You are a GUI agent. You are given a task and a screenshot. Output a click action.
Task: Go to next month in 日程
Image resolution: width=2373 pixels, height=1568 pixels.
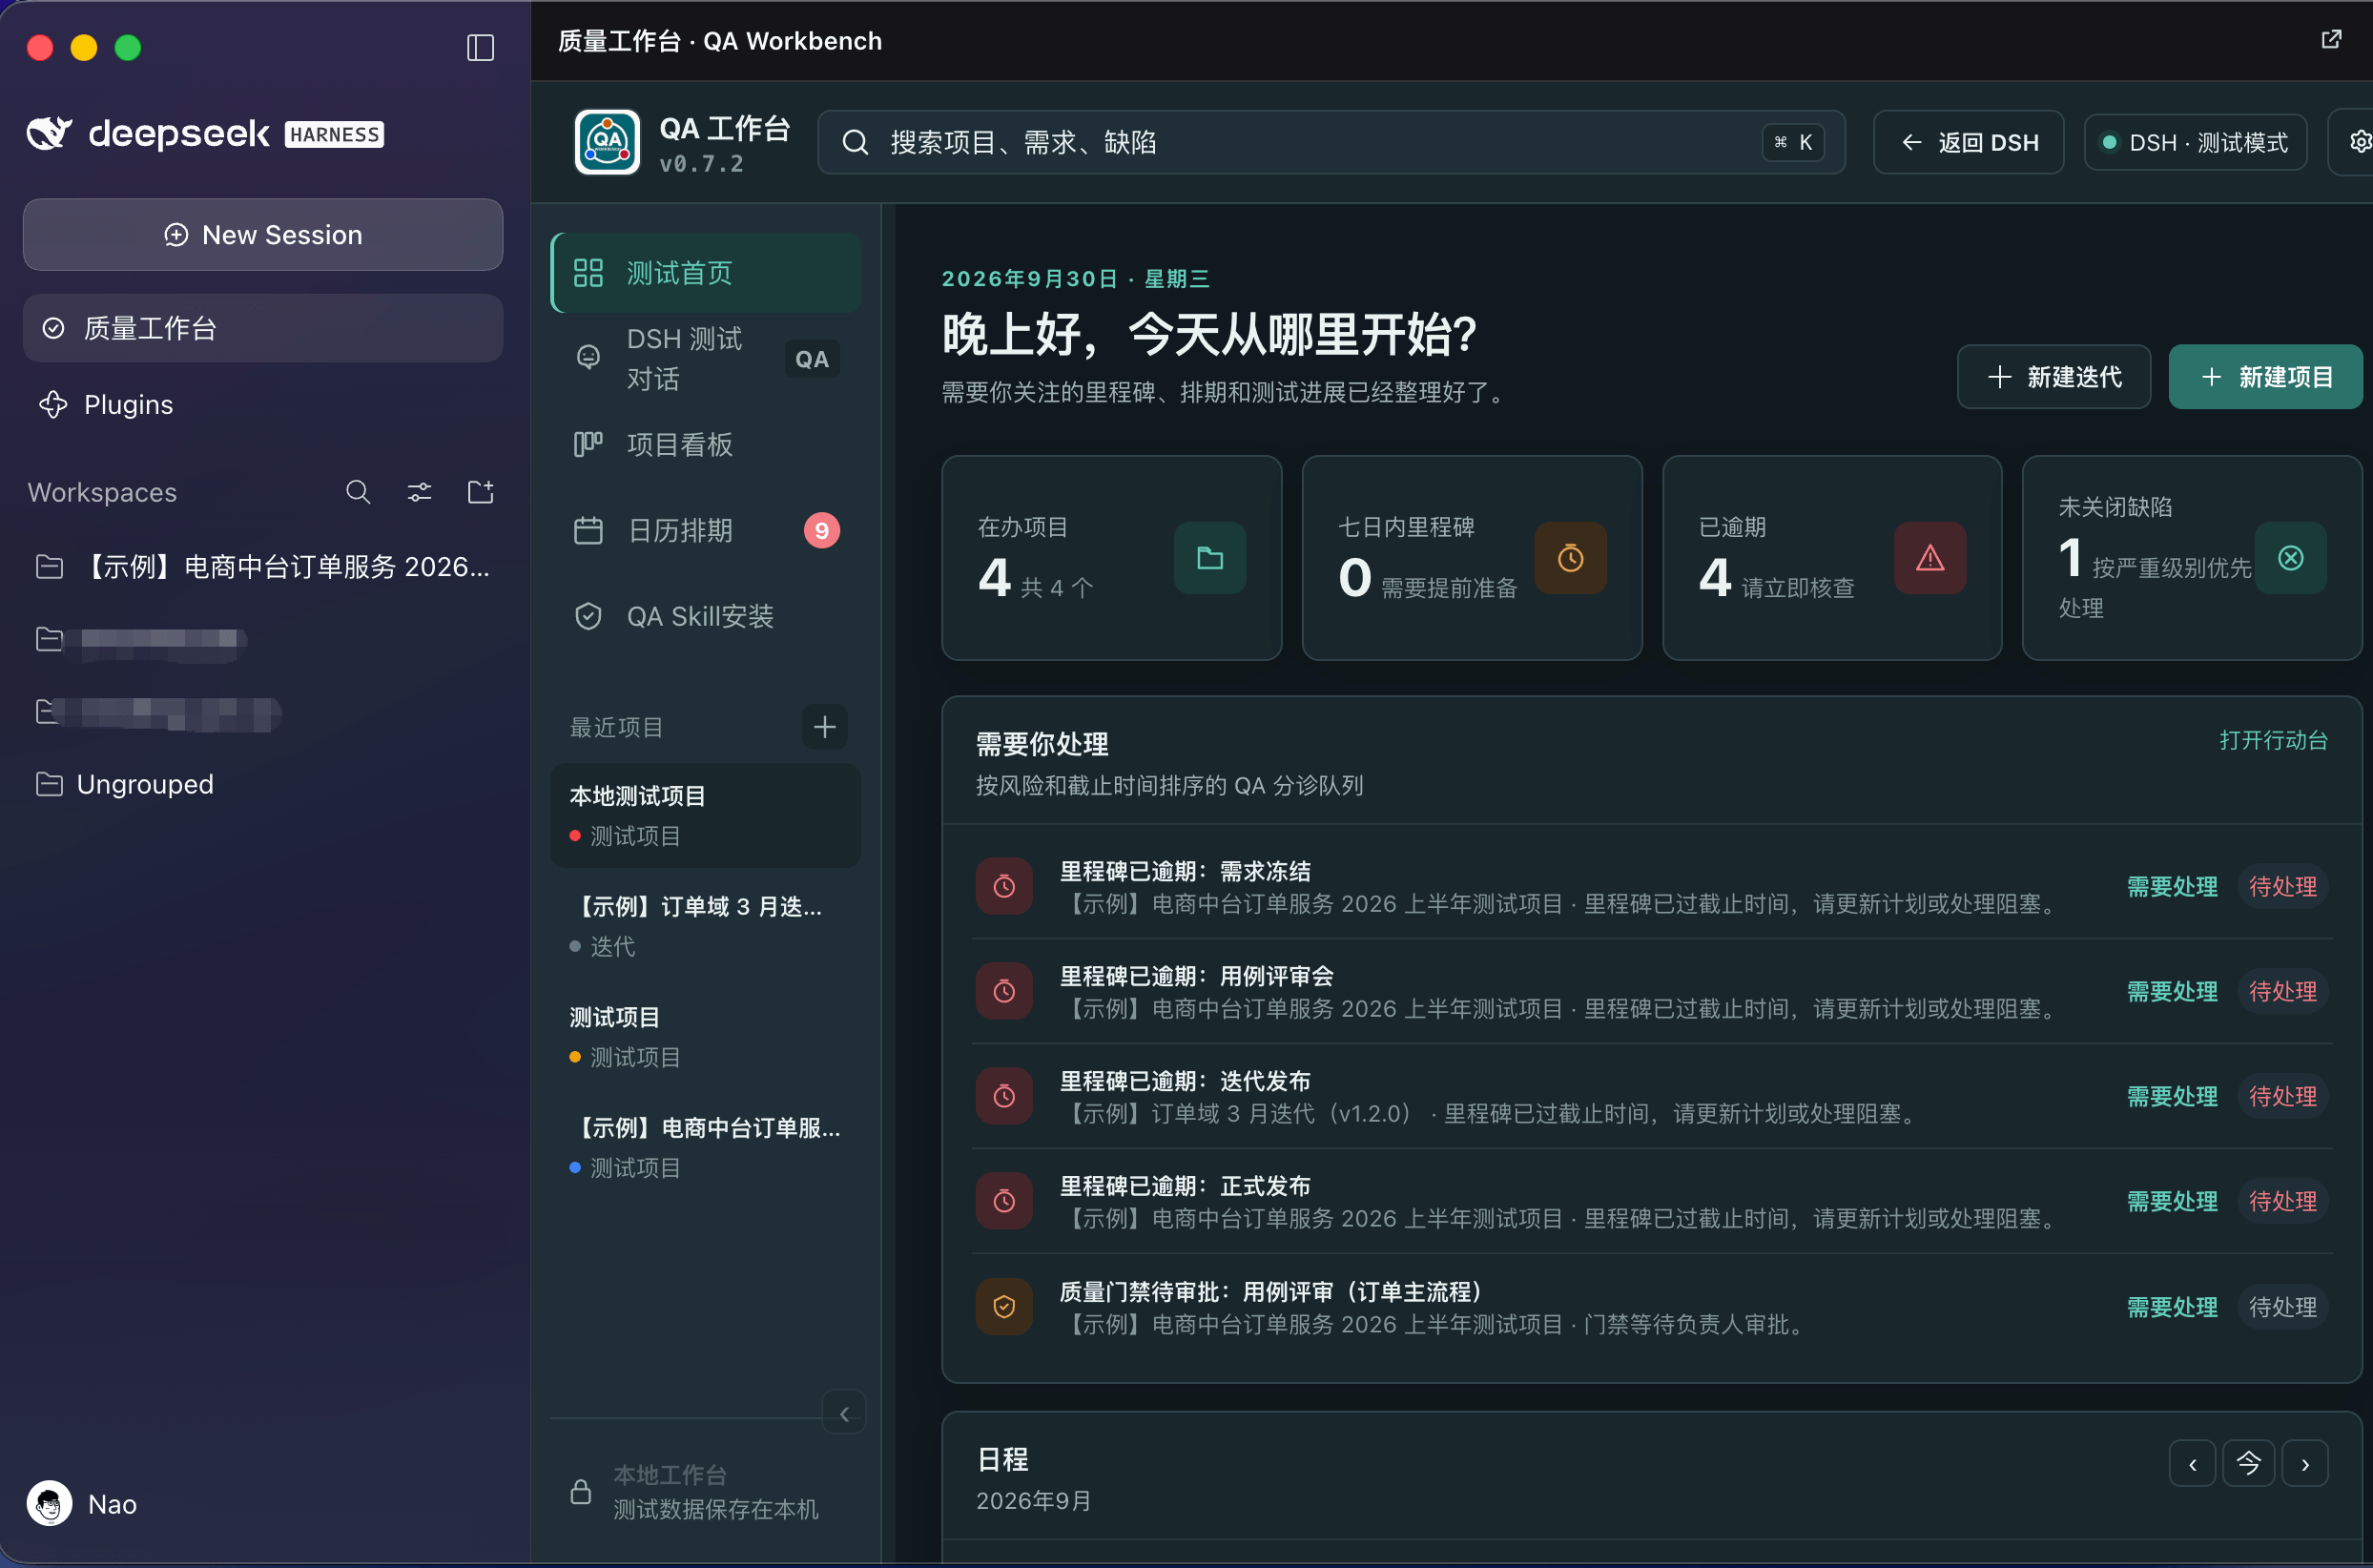tap(2305, 1464)
